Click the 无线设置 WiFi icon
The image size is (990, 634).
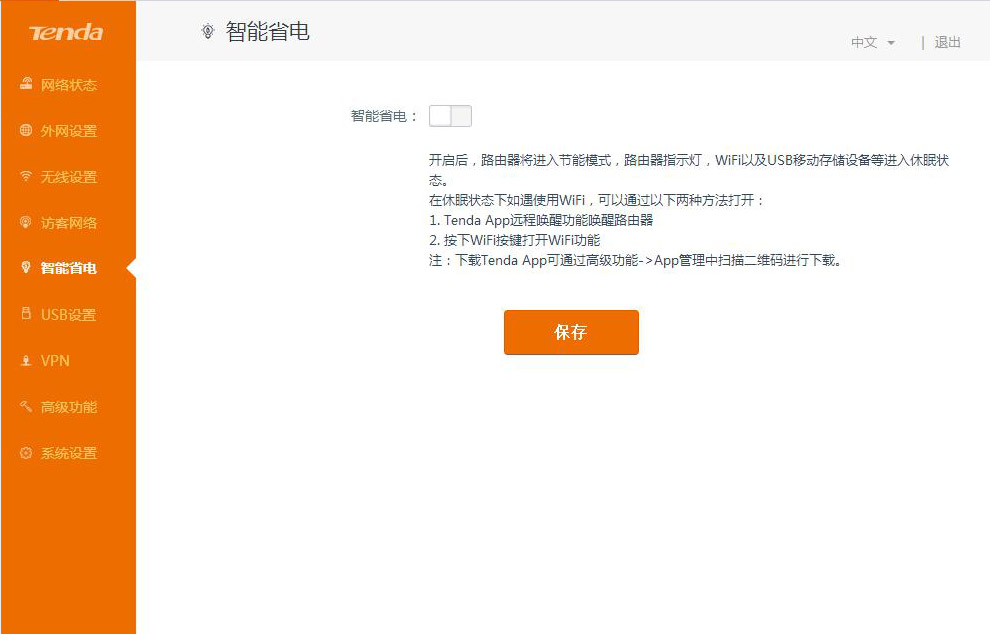[x=26, y=176]
